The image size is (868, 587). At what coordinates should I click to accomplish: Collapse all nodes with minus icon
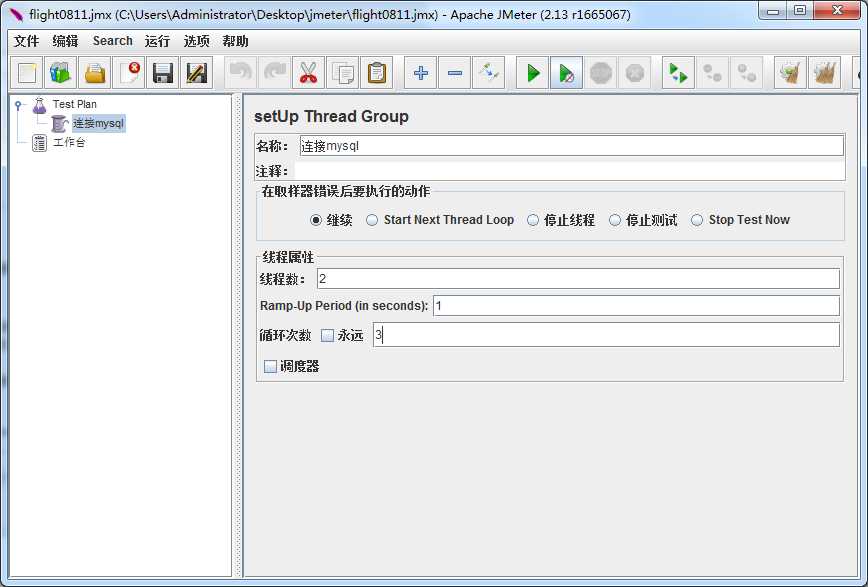(x=454, y=73)
